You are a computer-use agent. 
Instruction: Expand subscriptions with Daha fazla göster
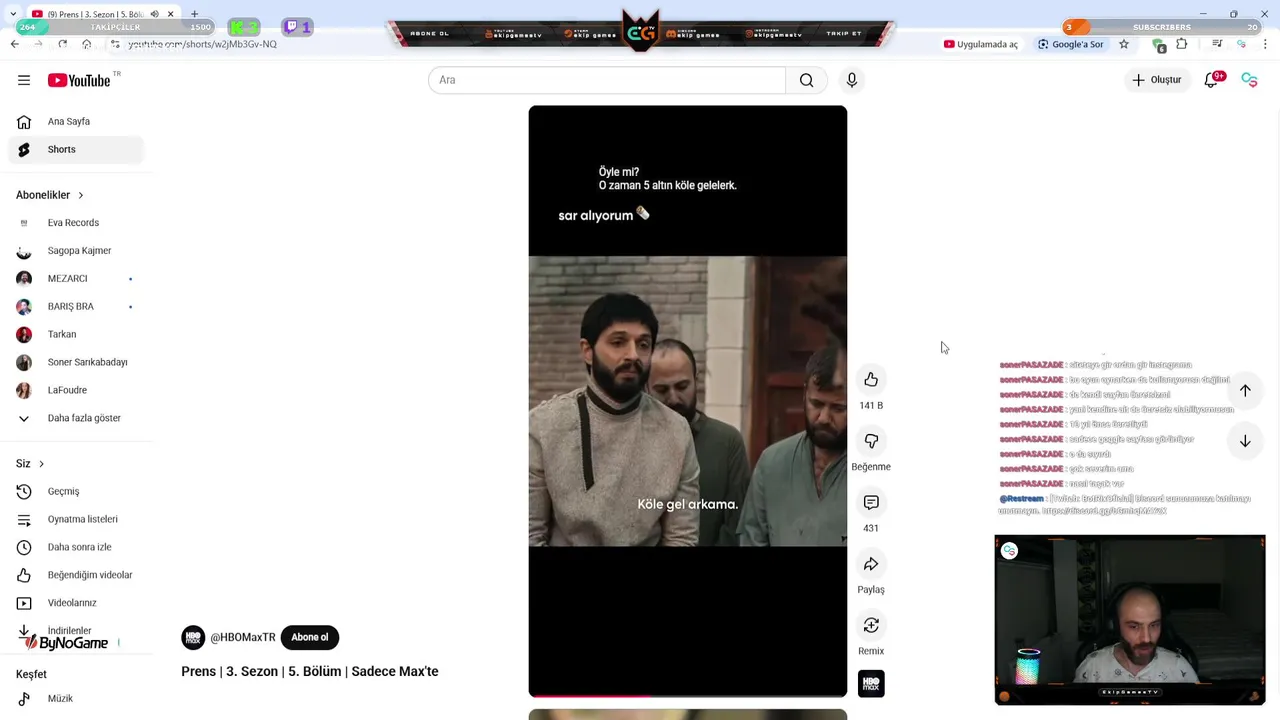point(76,418)
